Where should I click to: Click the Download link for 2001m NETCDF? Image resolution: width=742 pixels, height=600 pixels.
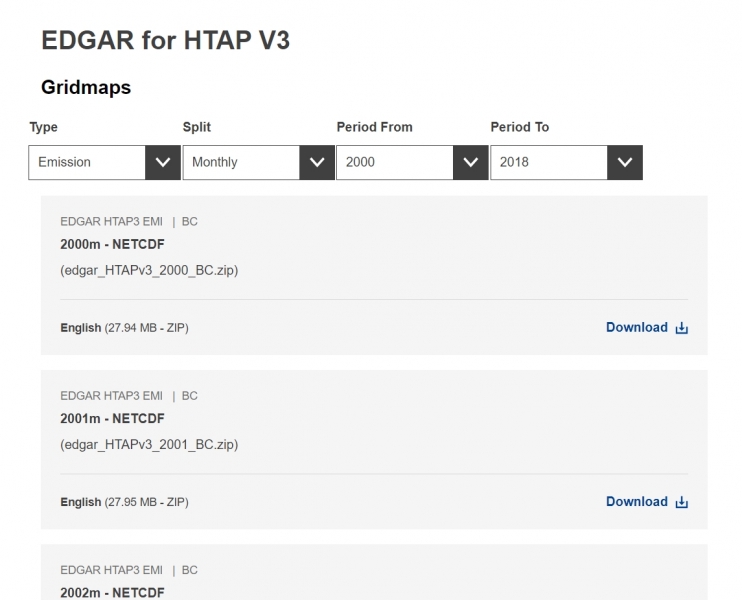(636, 502)
